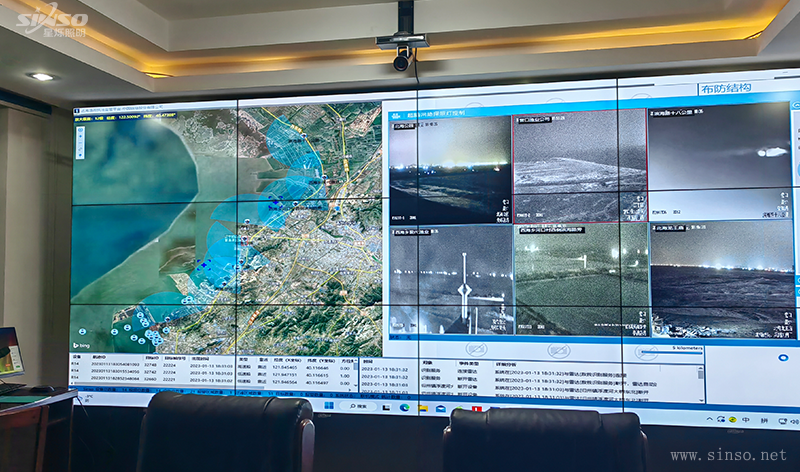Click a station marker in the port cluster
Viewport: 800px width, 472px height.
click(140, 318)
